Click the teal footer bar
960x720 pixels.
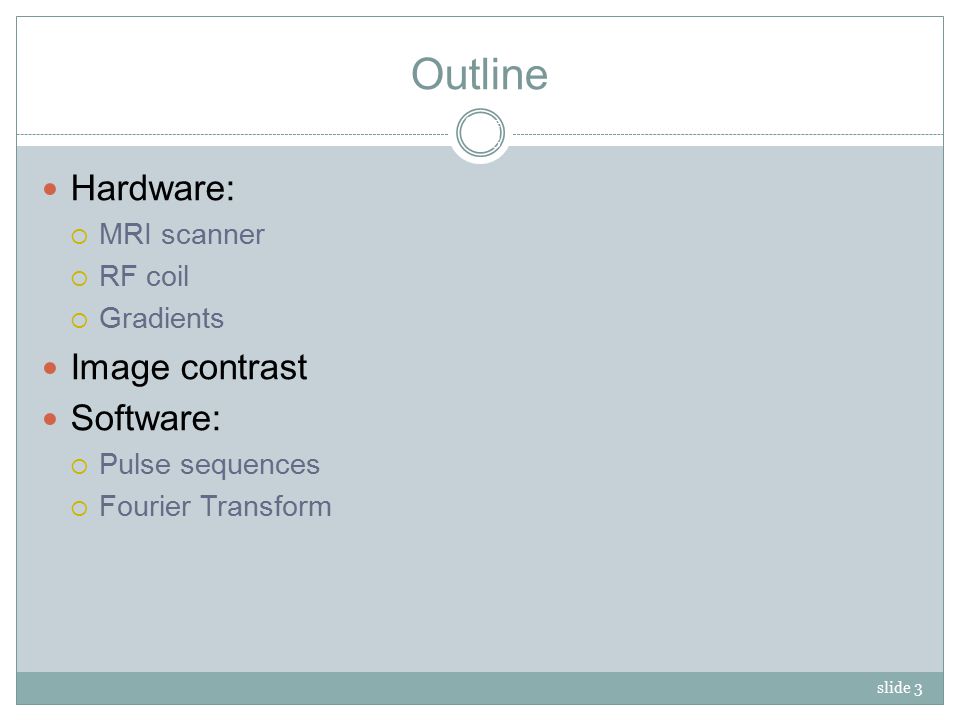(480, 688)
